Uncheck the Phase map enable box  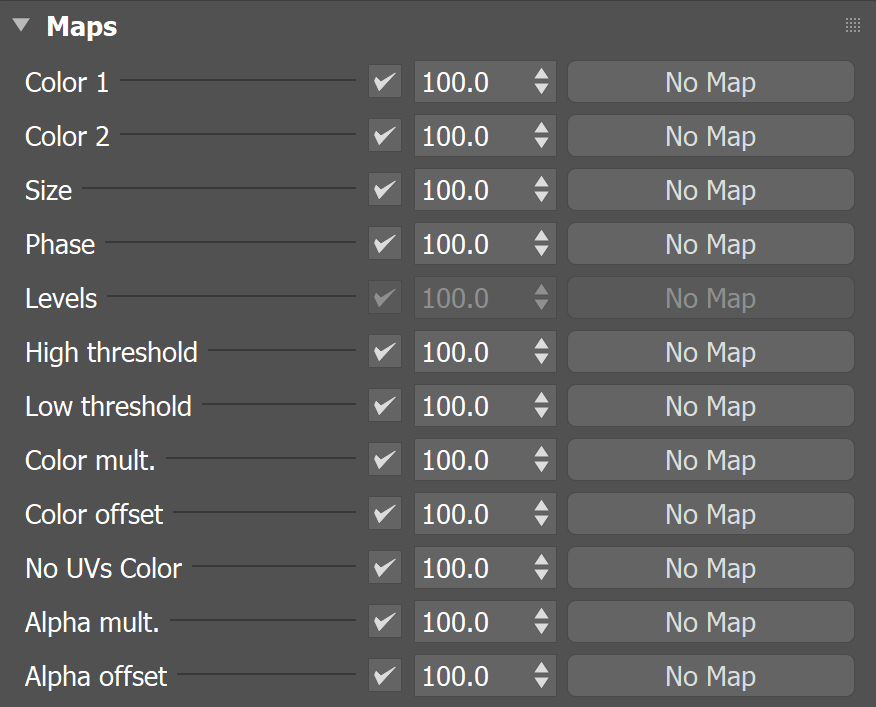point(384,244)
